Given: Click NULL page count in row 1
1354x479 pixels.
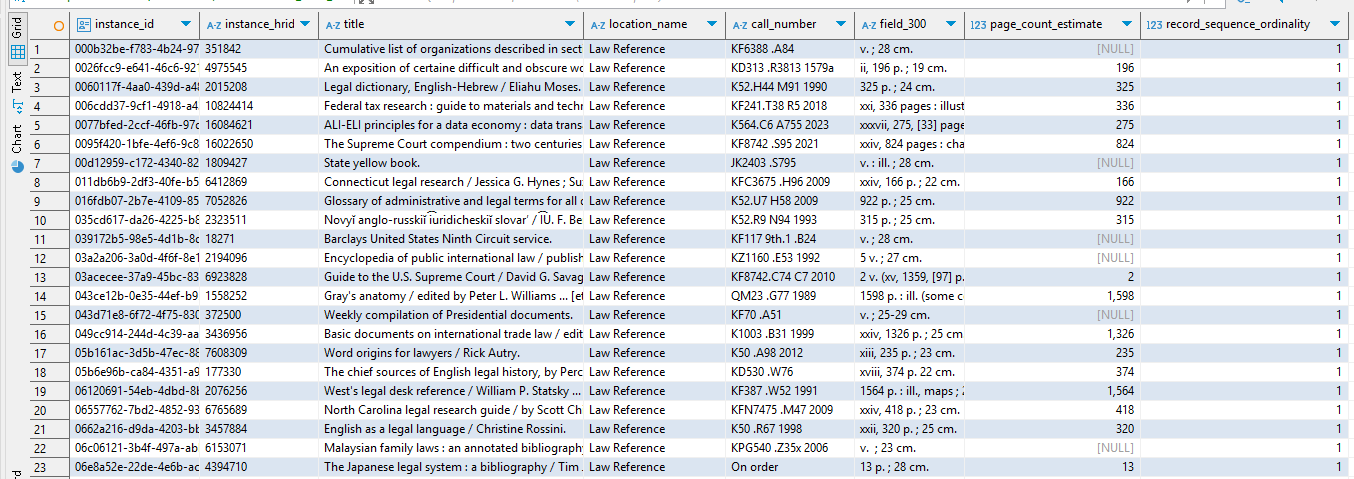Looking at the screenshot, I should coord(1052,48).
